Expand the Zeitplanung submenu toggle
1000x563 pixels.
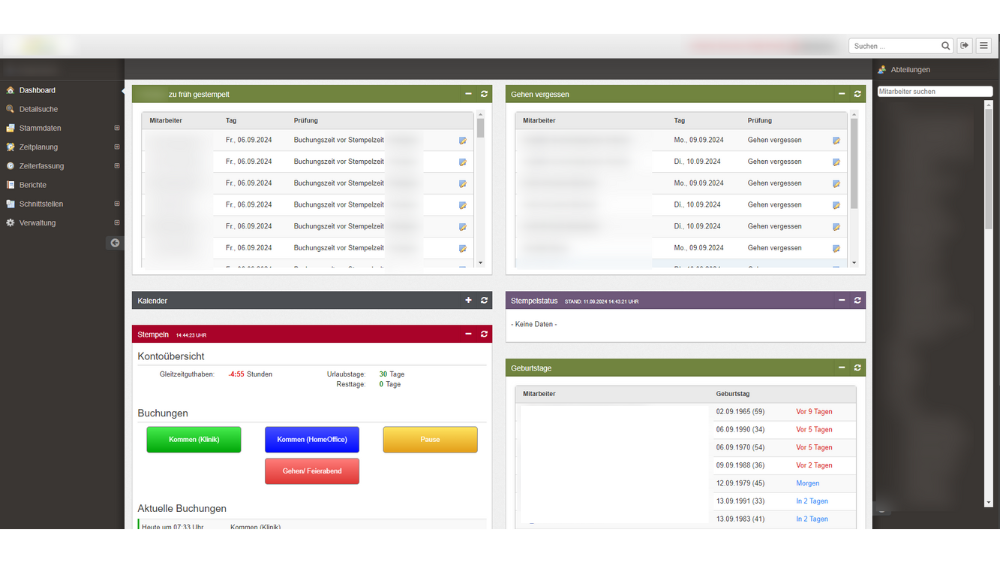click(117, 147)
